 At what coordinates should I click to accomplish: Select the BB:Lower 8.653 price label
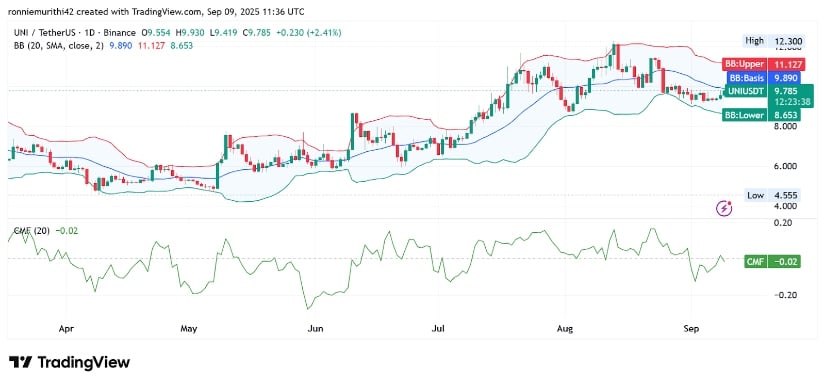(x=762, y=115)
